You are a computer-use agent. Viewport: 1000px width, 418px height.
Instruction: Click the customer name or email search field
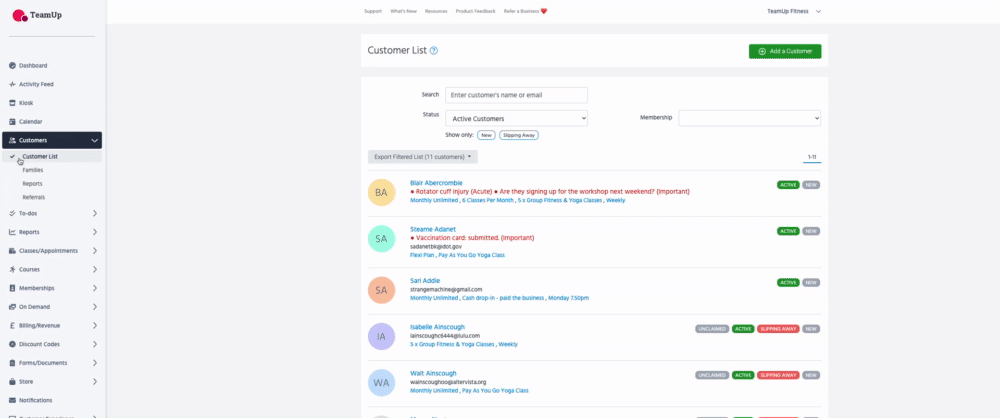tap(516, 95)
